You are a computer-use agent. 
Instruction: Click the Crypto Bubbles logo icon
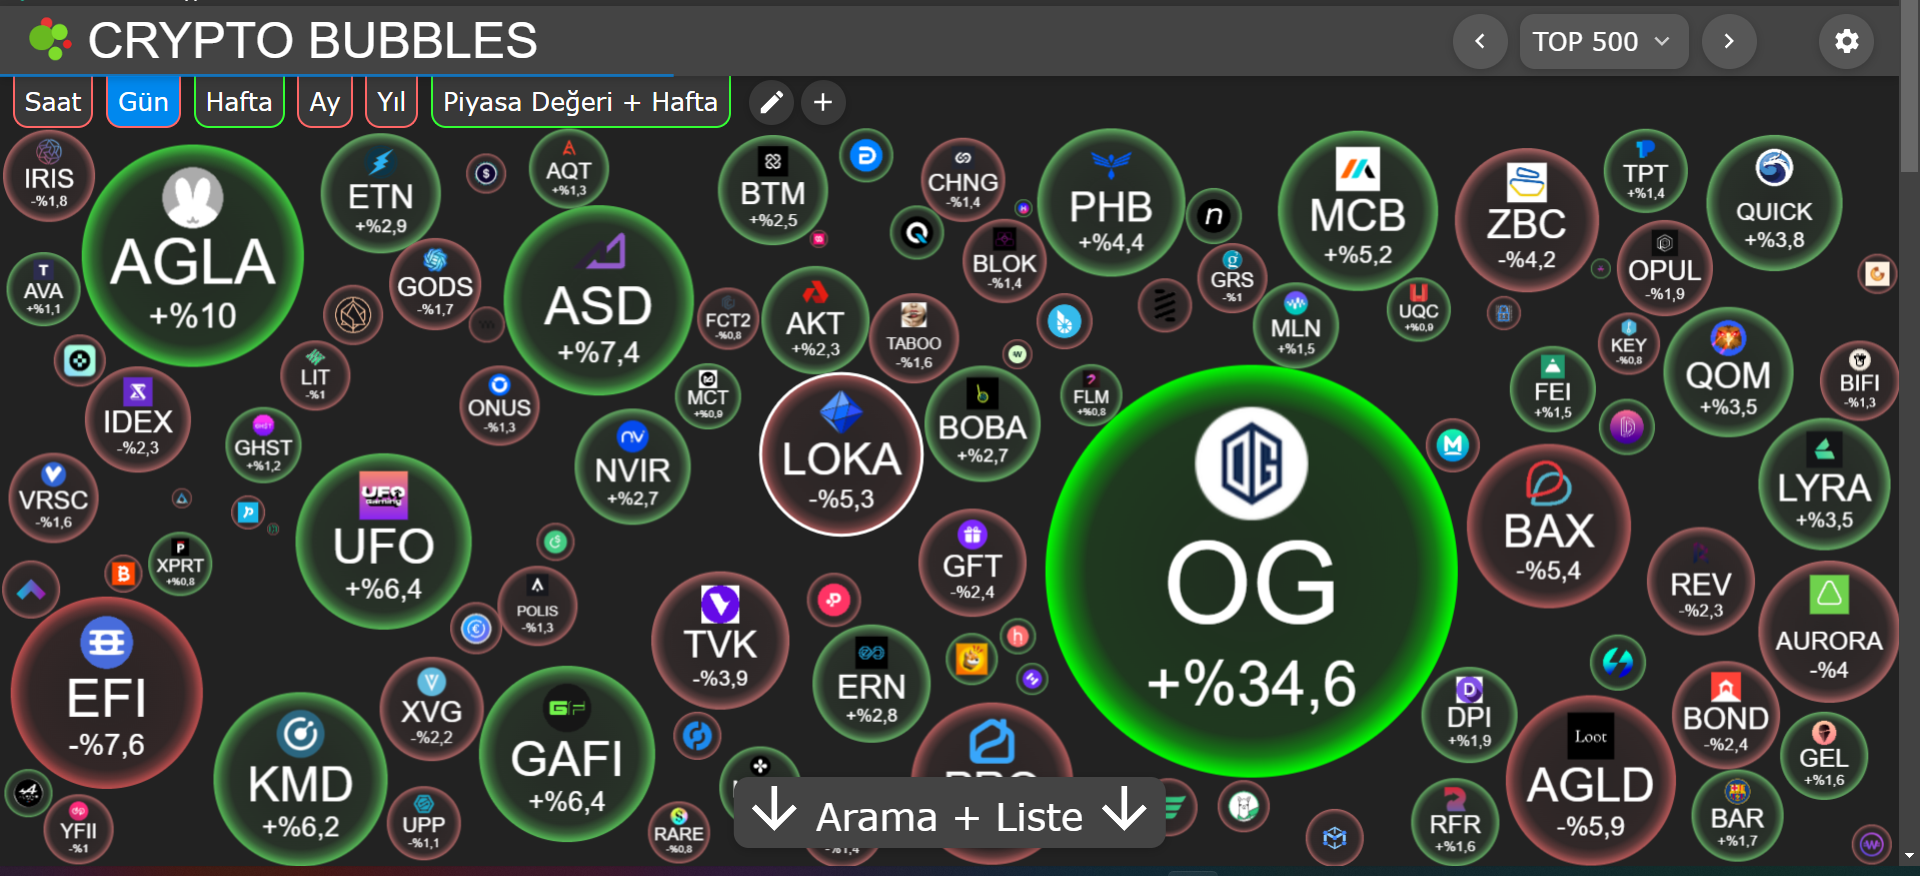click(49, 40)
